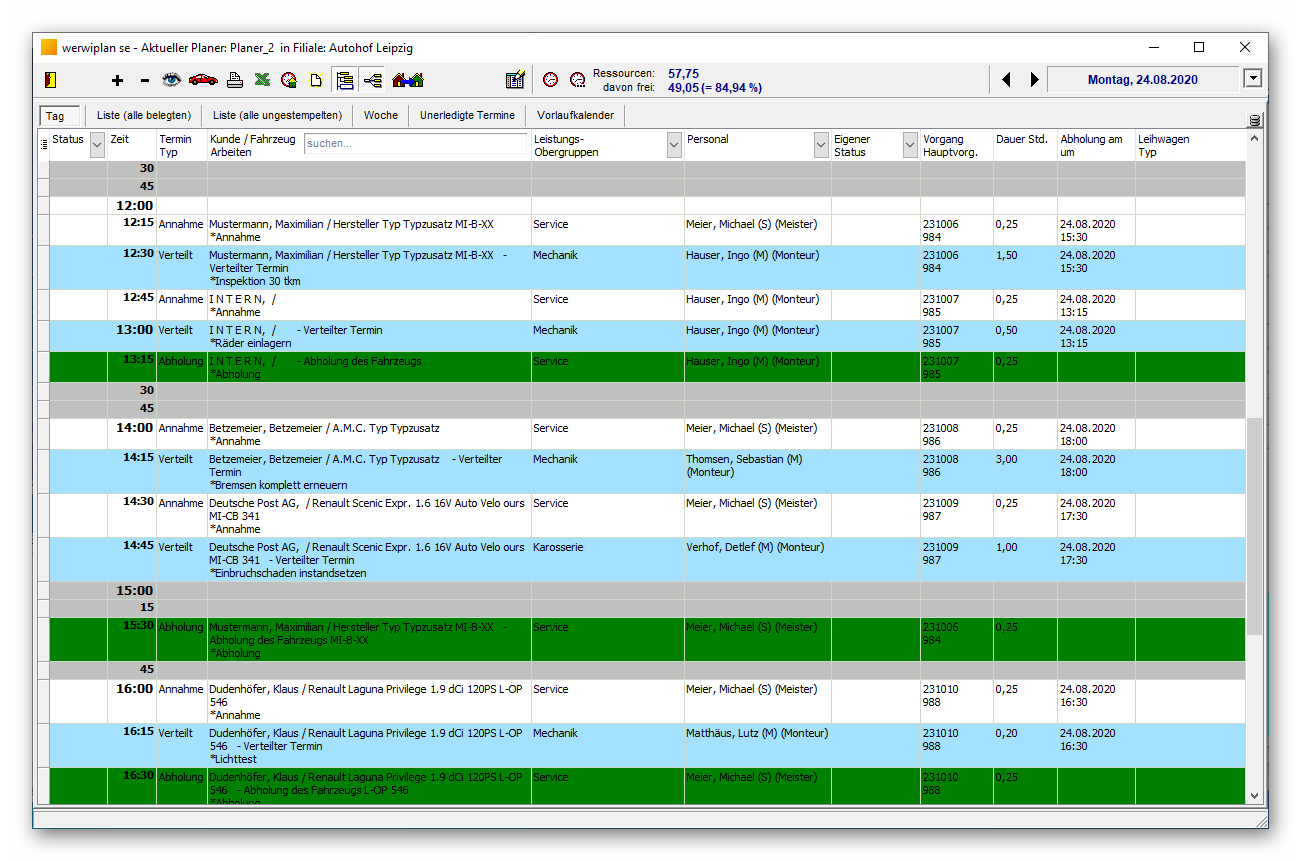Click the printer icon
Image resolution: width=1301 pixels, height=861 pixels.
pyautogui.click(x=234, y=80)
